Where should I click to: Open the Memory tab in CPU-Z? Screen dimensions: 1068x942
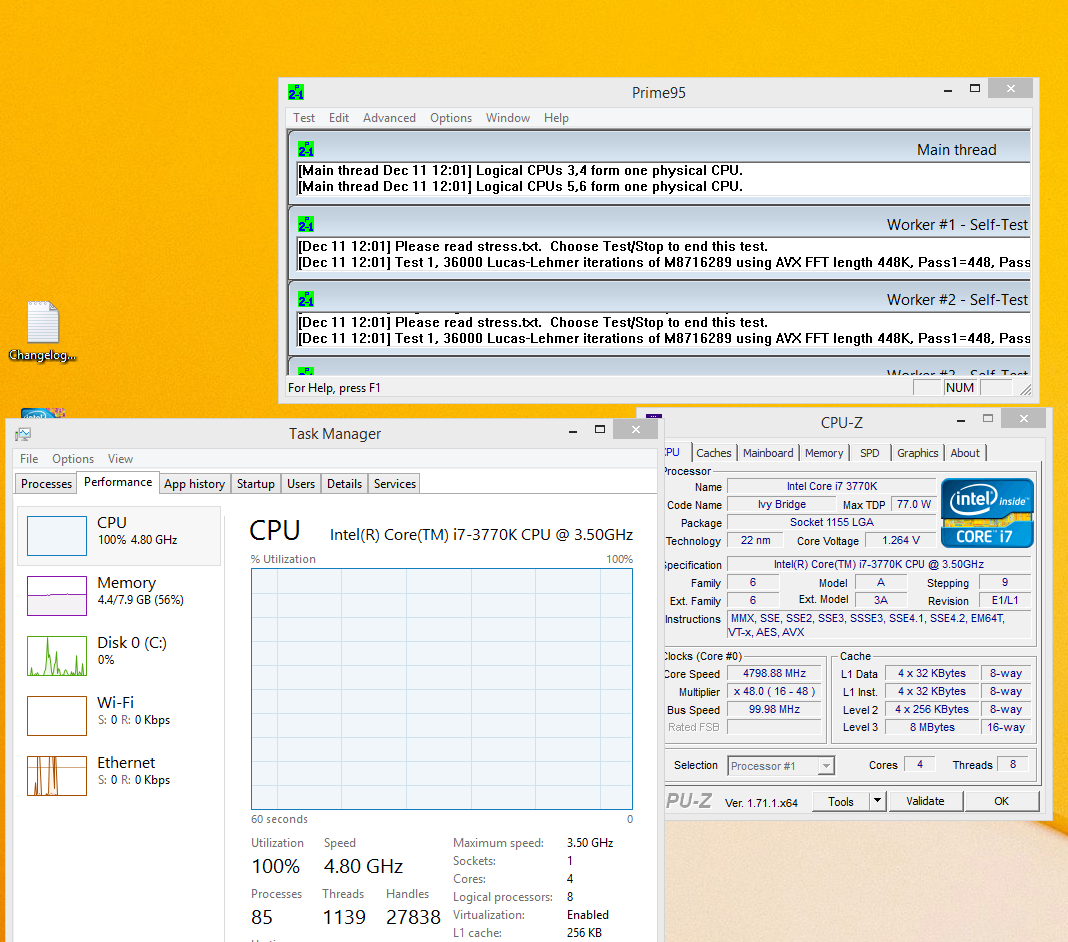click(x=823, y=453)
